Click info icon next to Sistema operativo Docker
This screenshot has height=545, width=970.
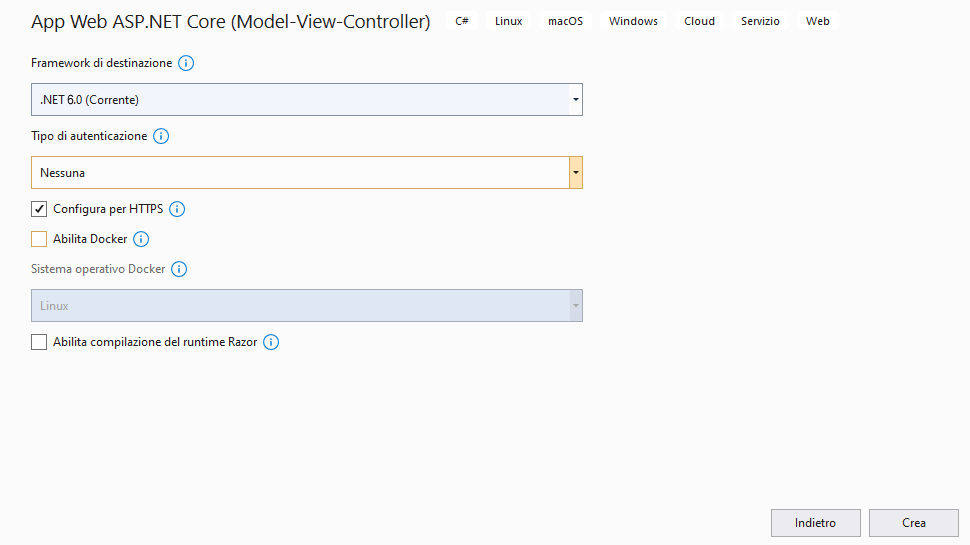point(179,269)
